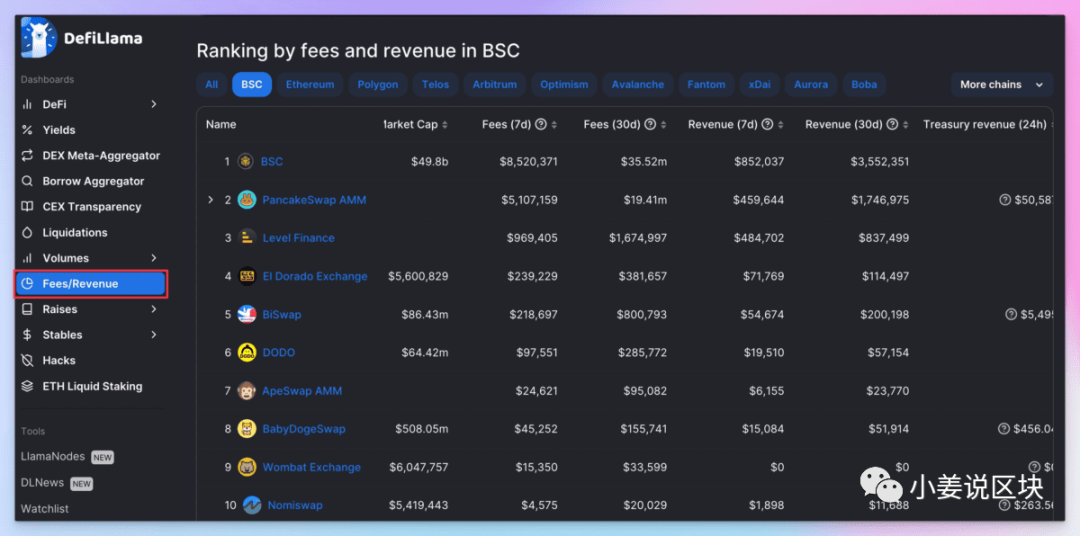Screen dimensions: 1080x536
Task: Click the Wombat Exchange logo icon
Action: [x=247, y=467]
